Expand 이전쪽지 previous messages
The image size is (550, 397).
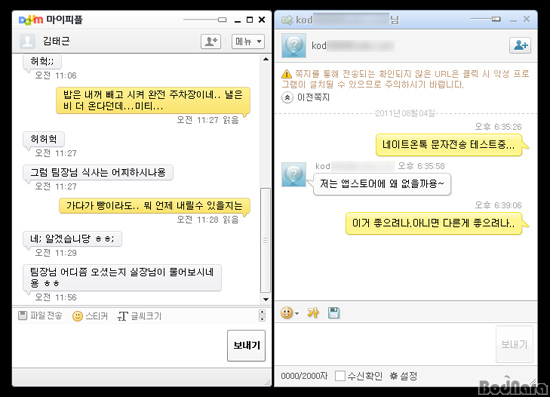click(x=306, y=97)
